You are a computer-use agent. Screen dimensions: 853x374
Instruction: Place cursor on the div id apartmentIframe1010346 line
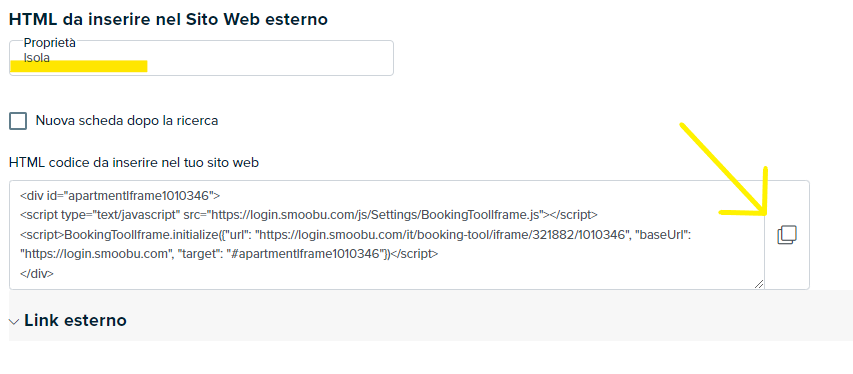[x=120, y=195]
